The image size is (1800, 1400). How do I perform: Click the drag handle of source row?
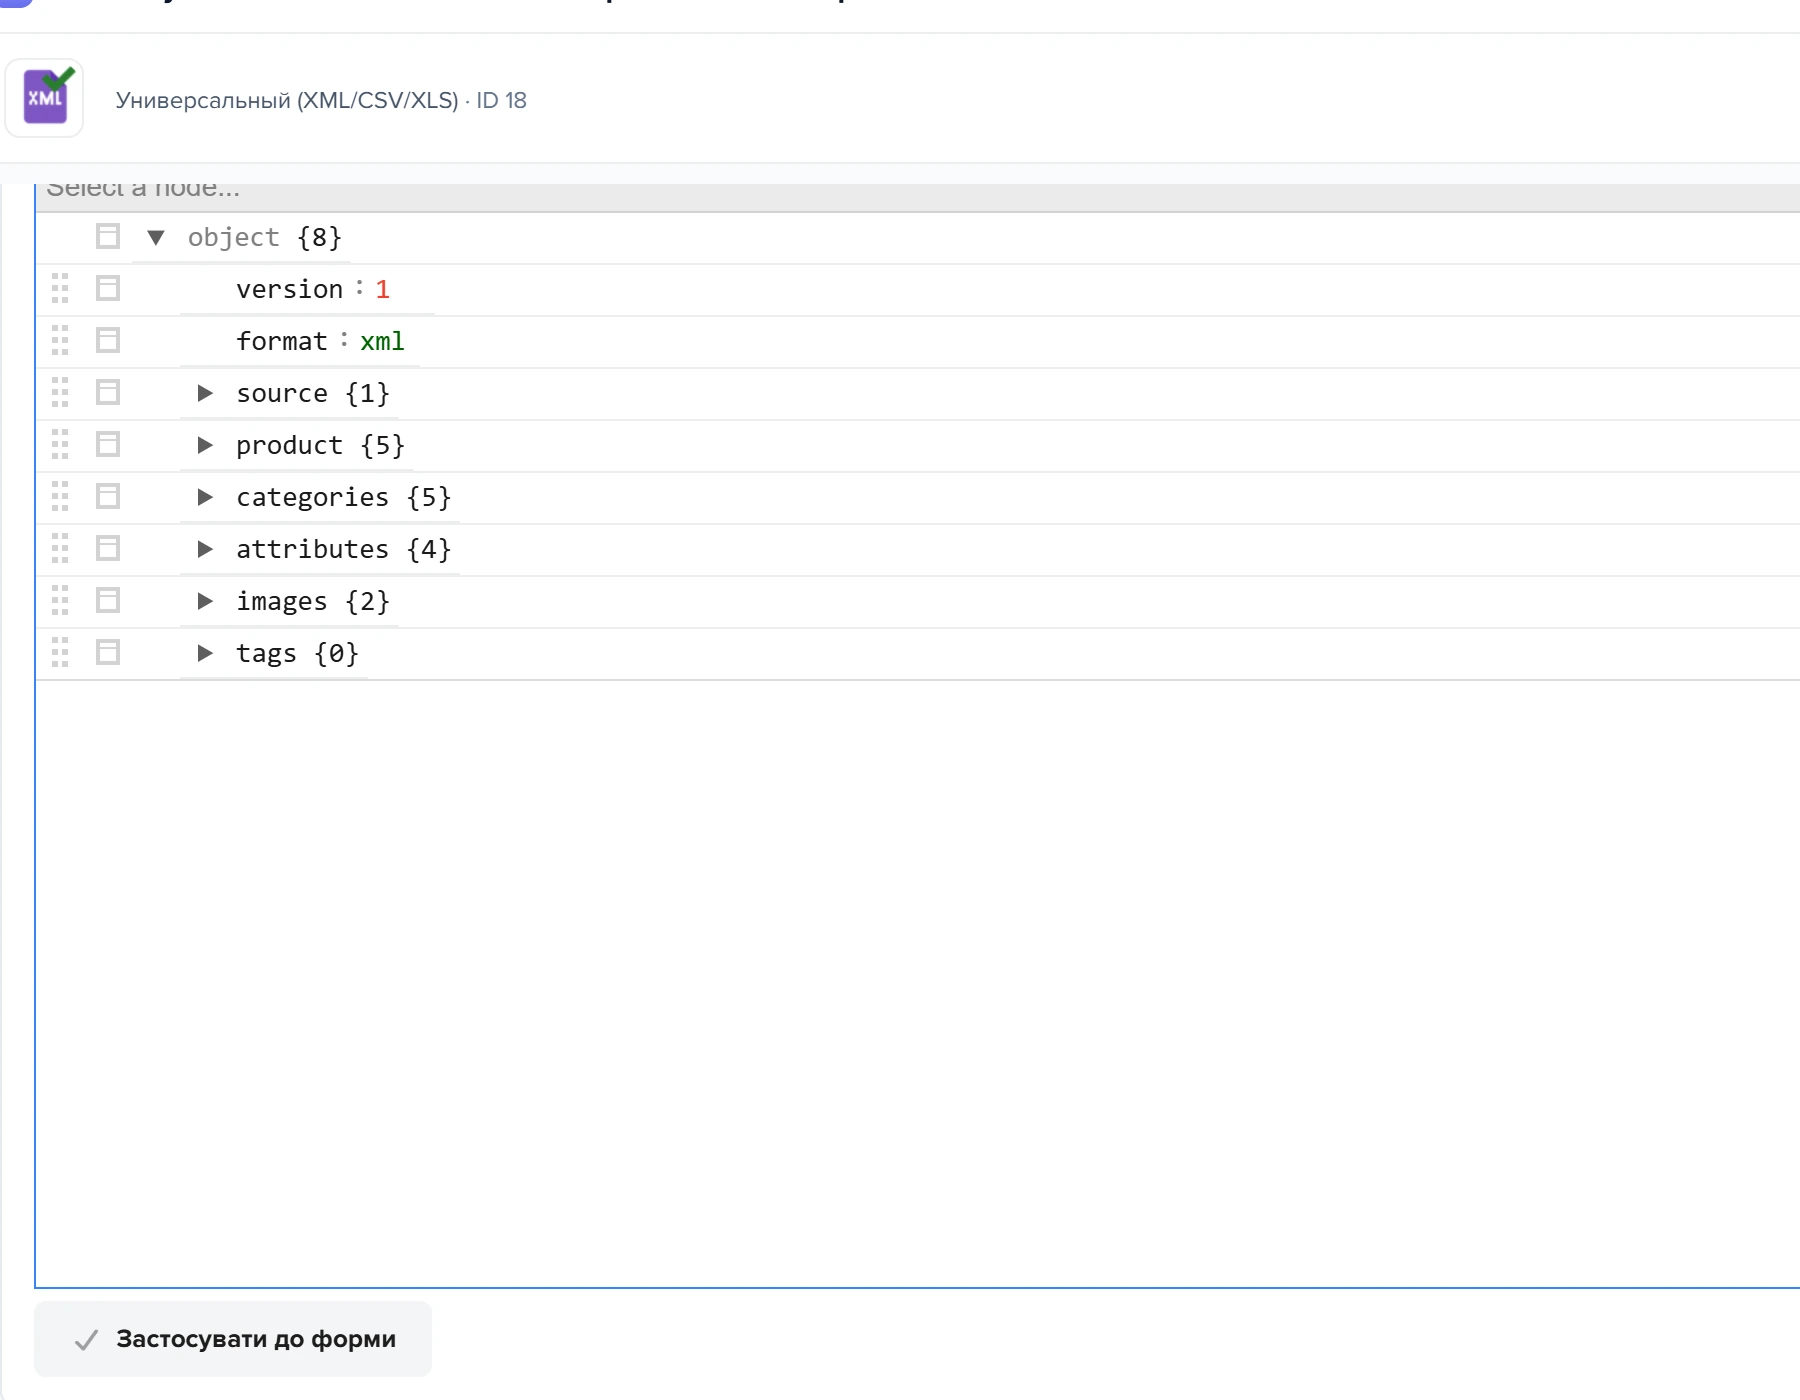pyautogui.click(x=60, y=393)
